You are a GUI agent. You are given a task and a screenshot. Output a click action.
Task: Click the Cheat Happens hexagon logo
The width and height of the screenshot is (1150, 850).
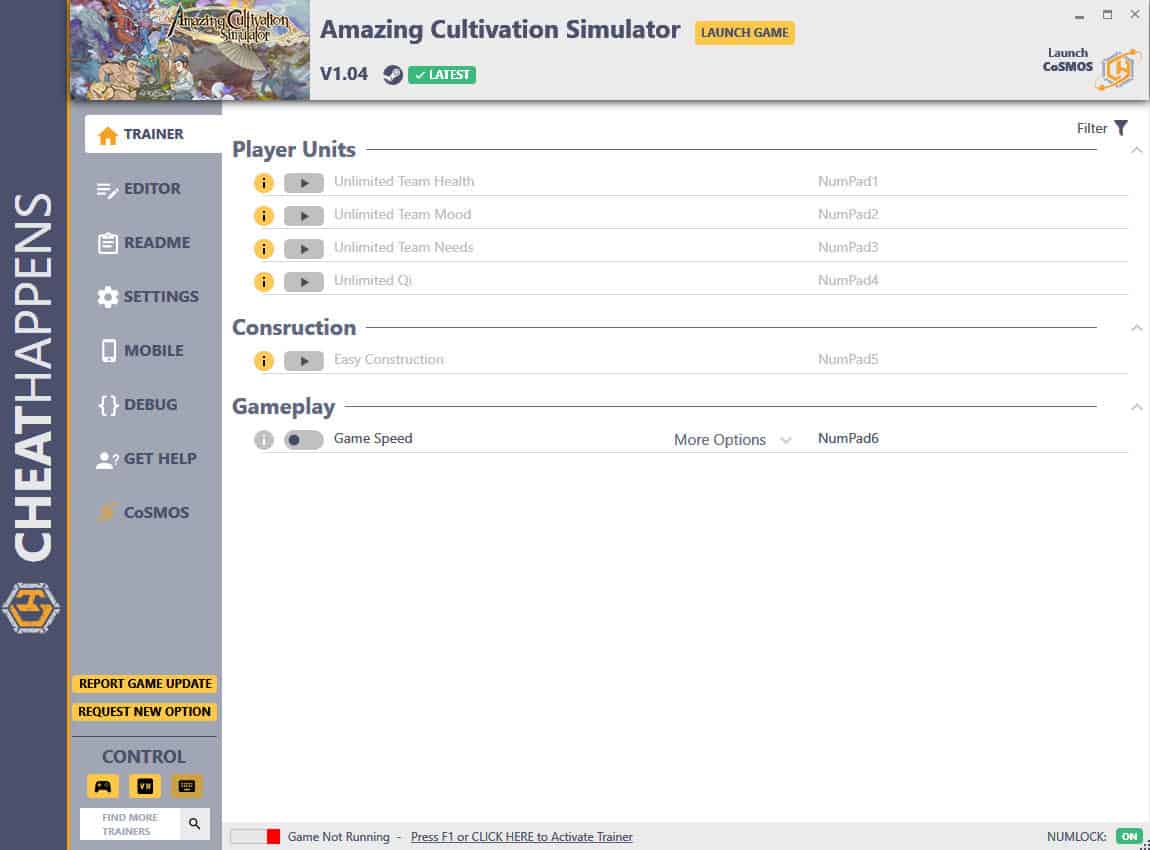point(31,608)
